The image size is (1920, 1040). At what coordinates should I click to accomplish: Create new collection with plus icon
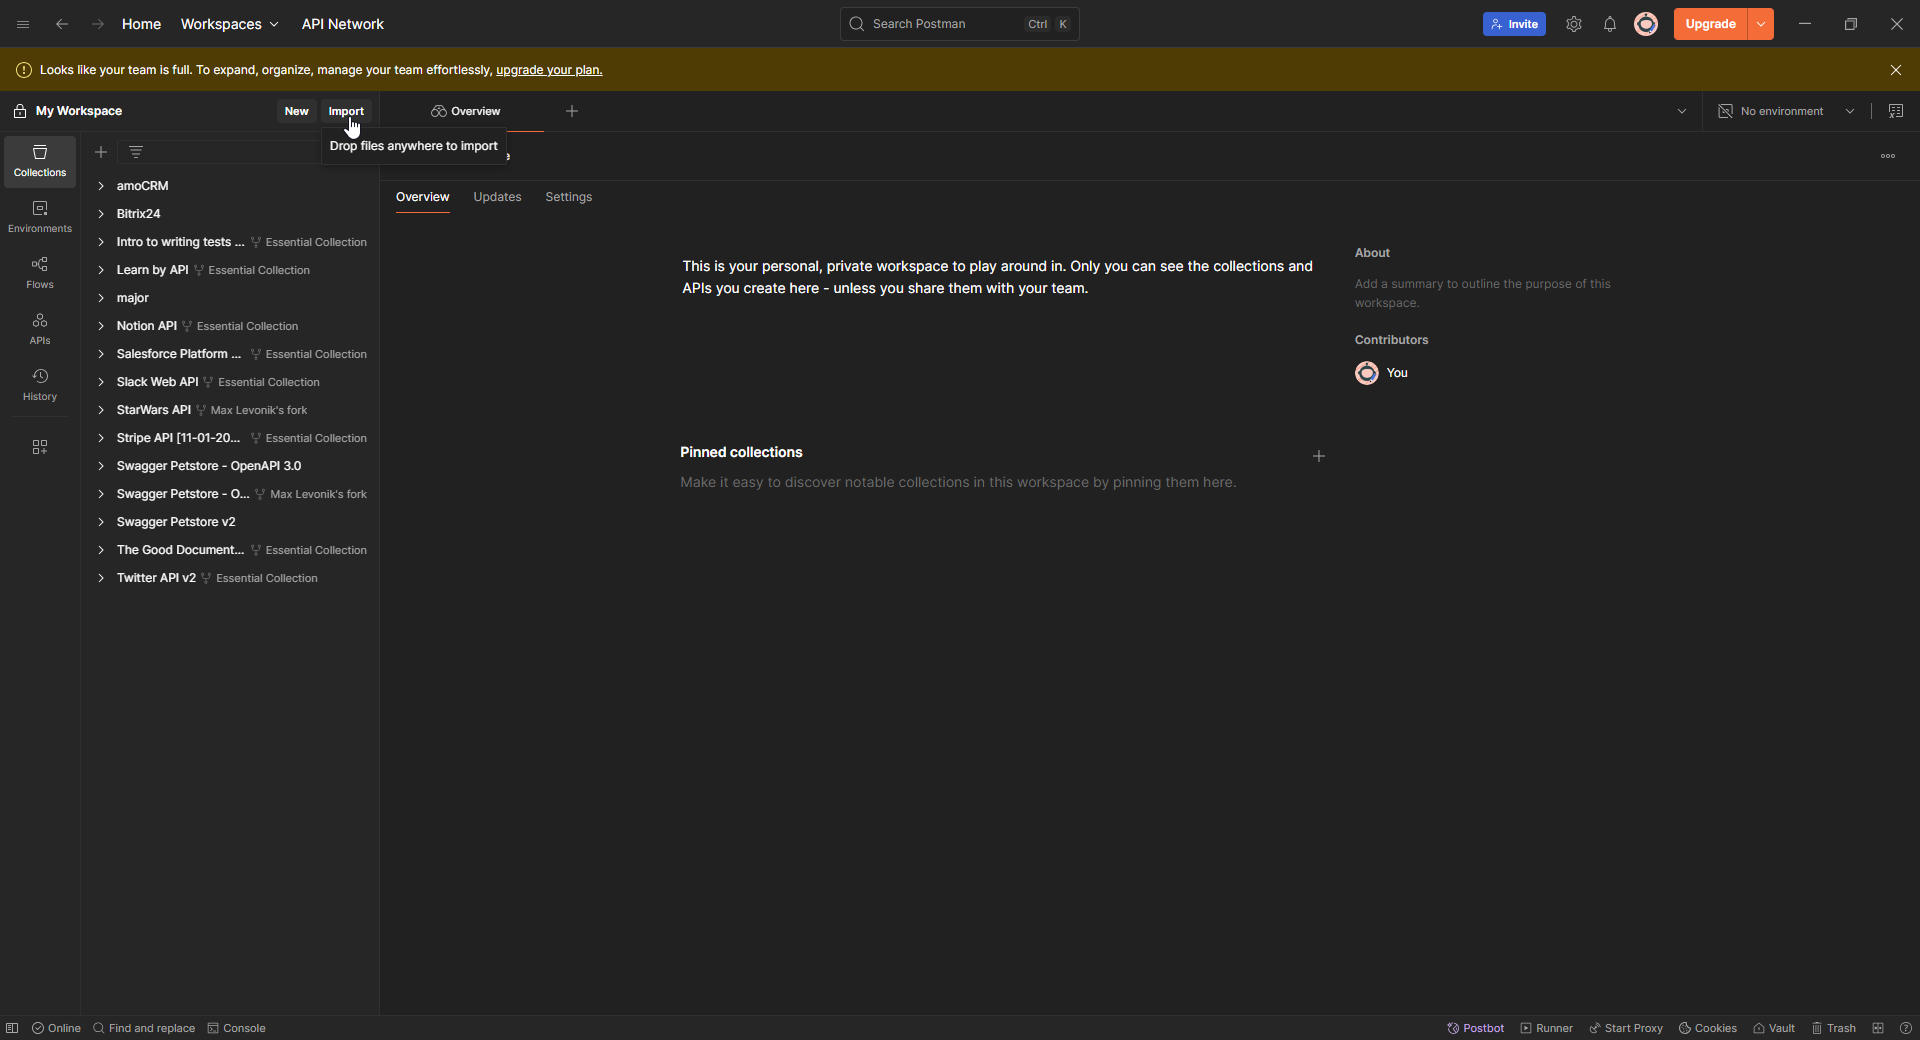click(101, 152)
